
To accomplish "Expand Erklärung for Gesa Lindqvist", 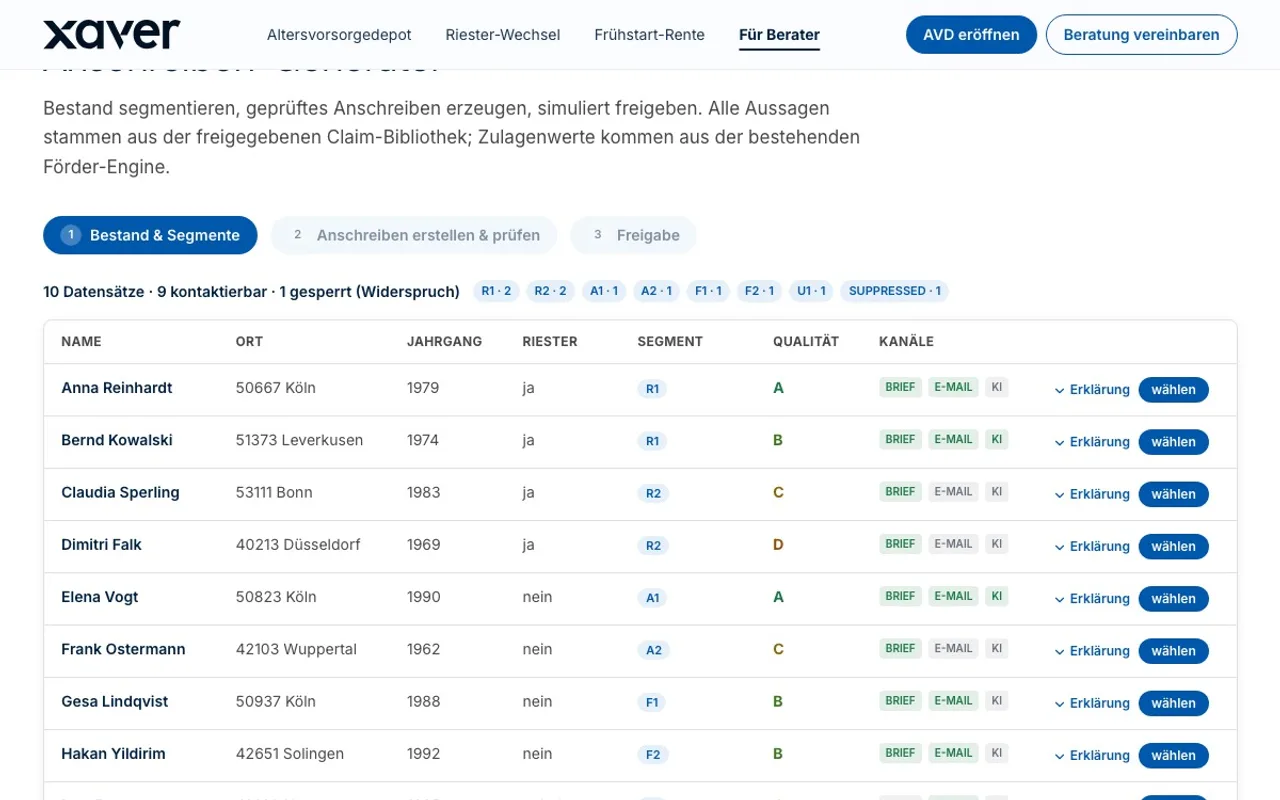I will point(1092,703).
